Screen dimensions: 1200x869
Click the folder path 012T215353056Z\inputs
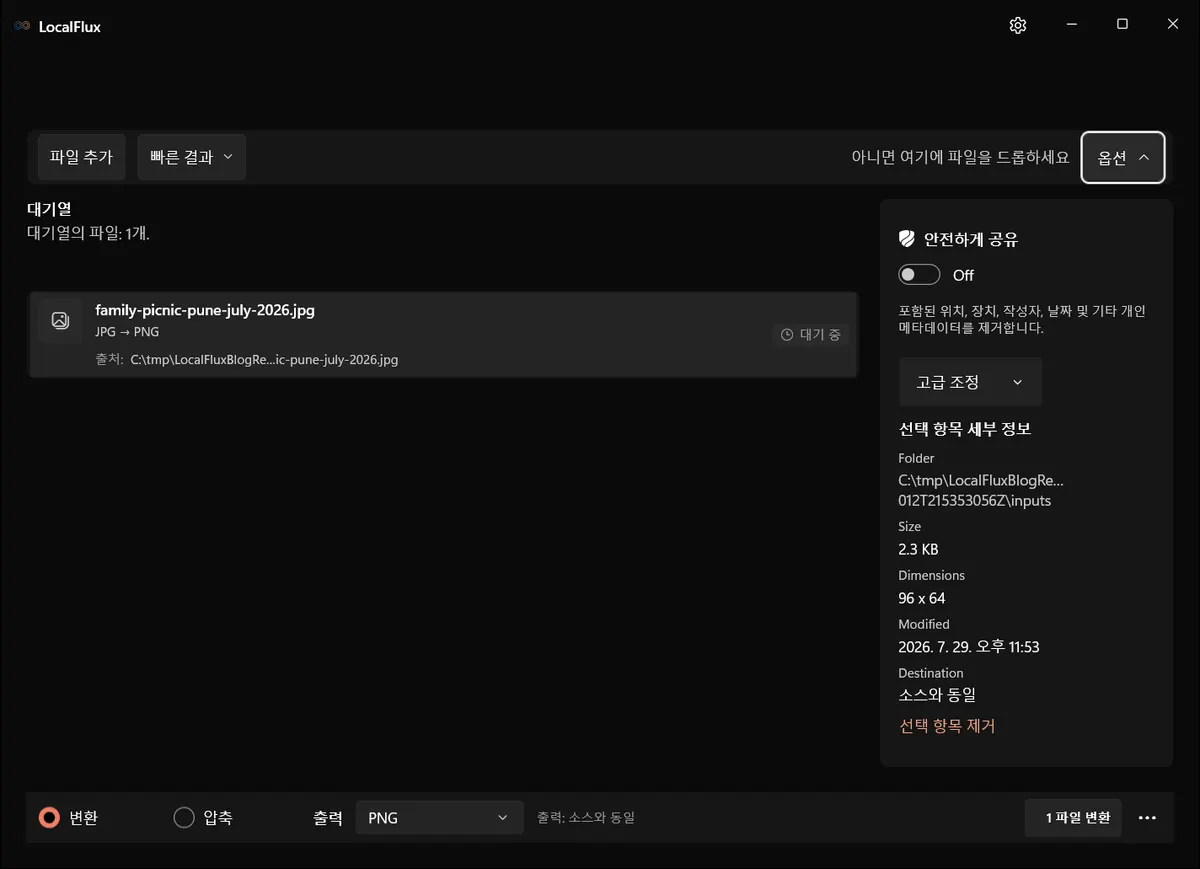975,500
